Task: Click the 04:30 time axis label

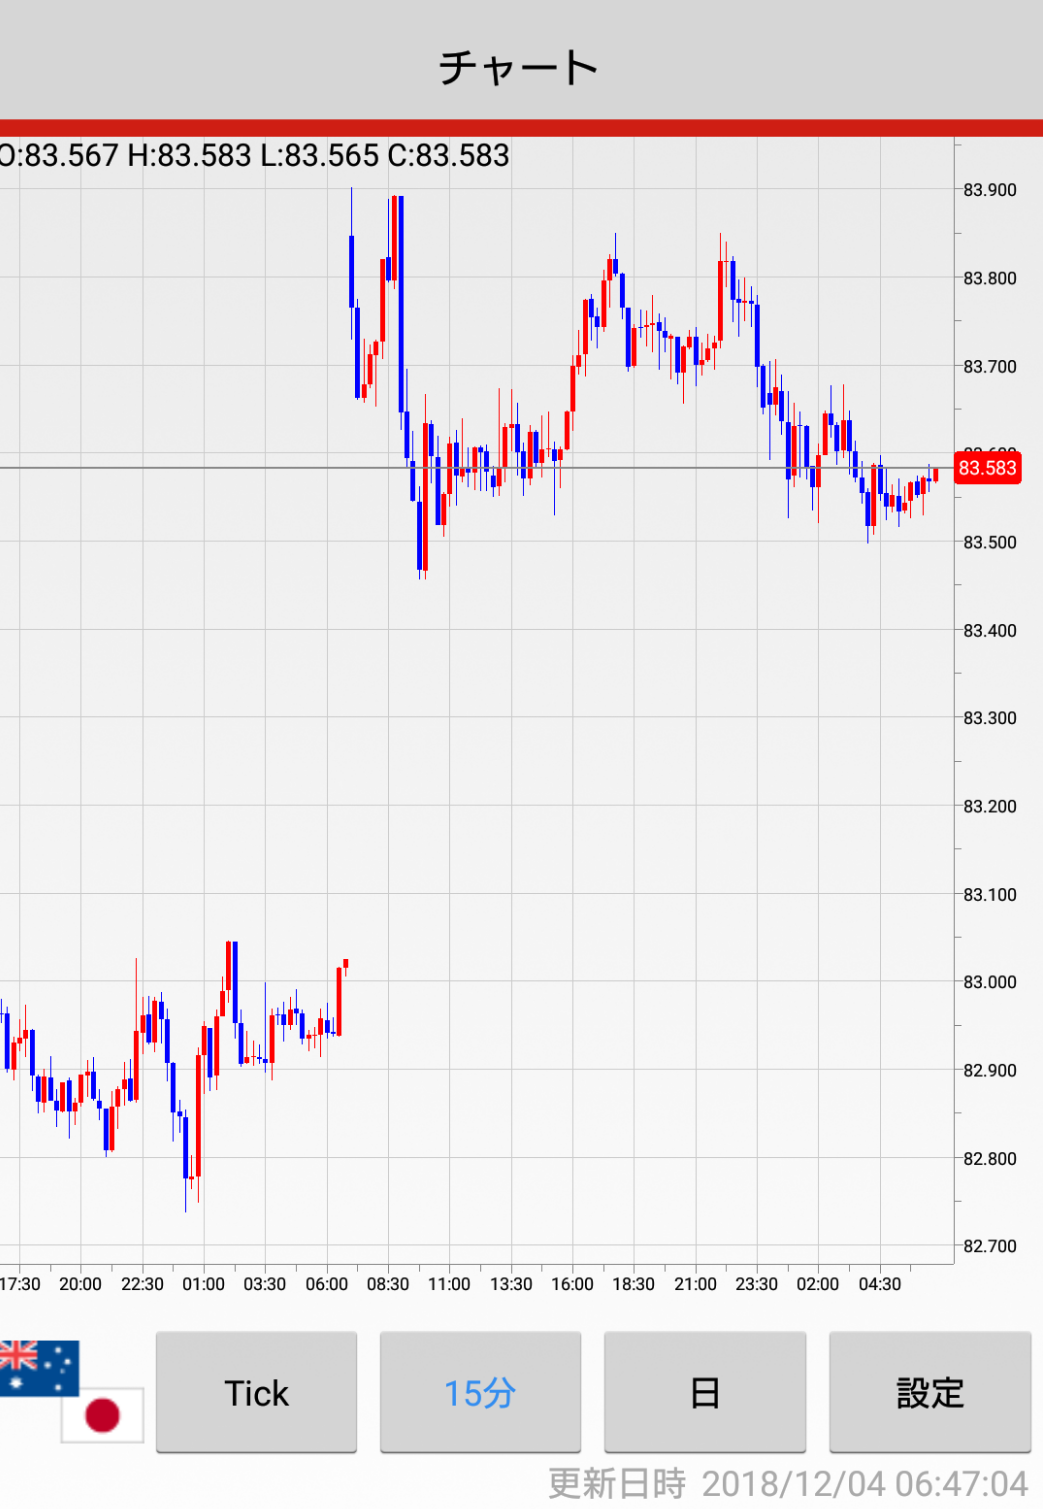Action: click(879, 1284)
